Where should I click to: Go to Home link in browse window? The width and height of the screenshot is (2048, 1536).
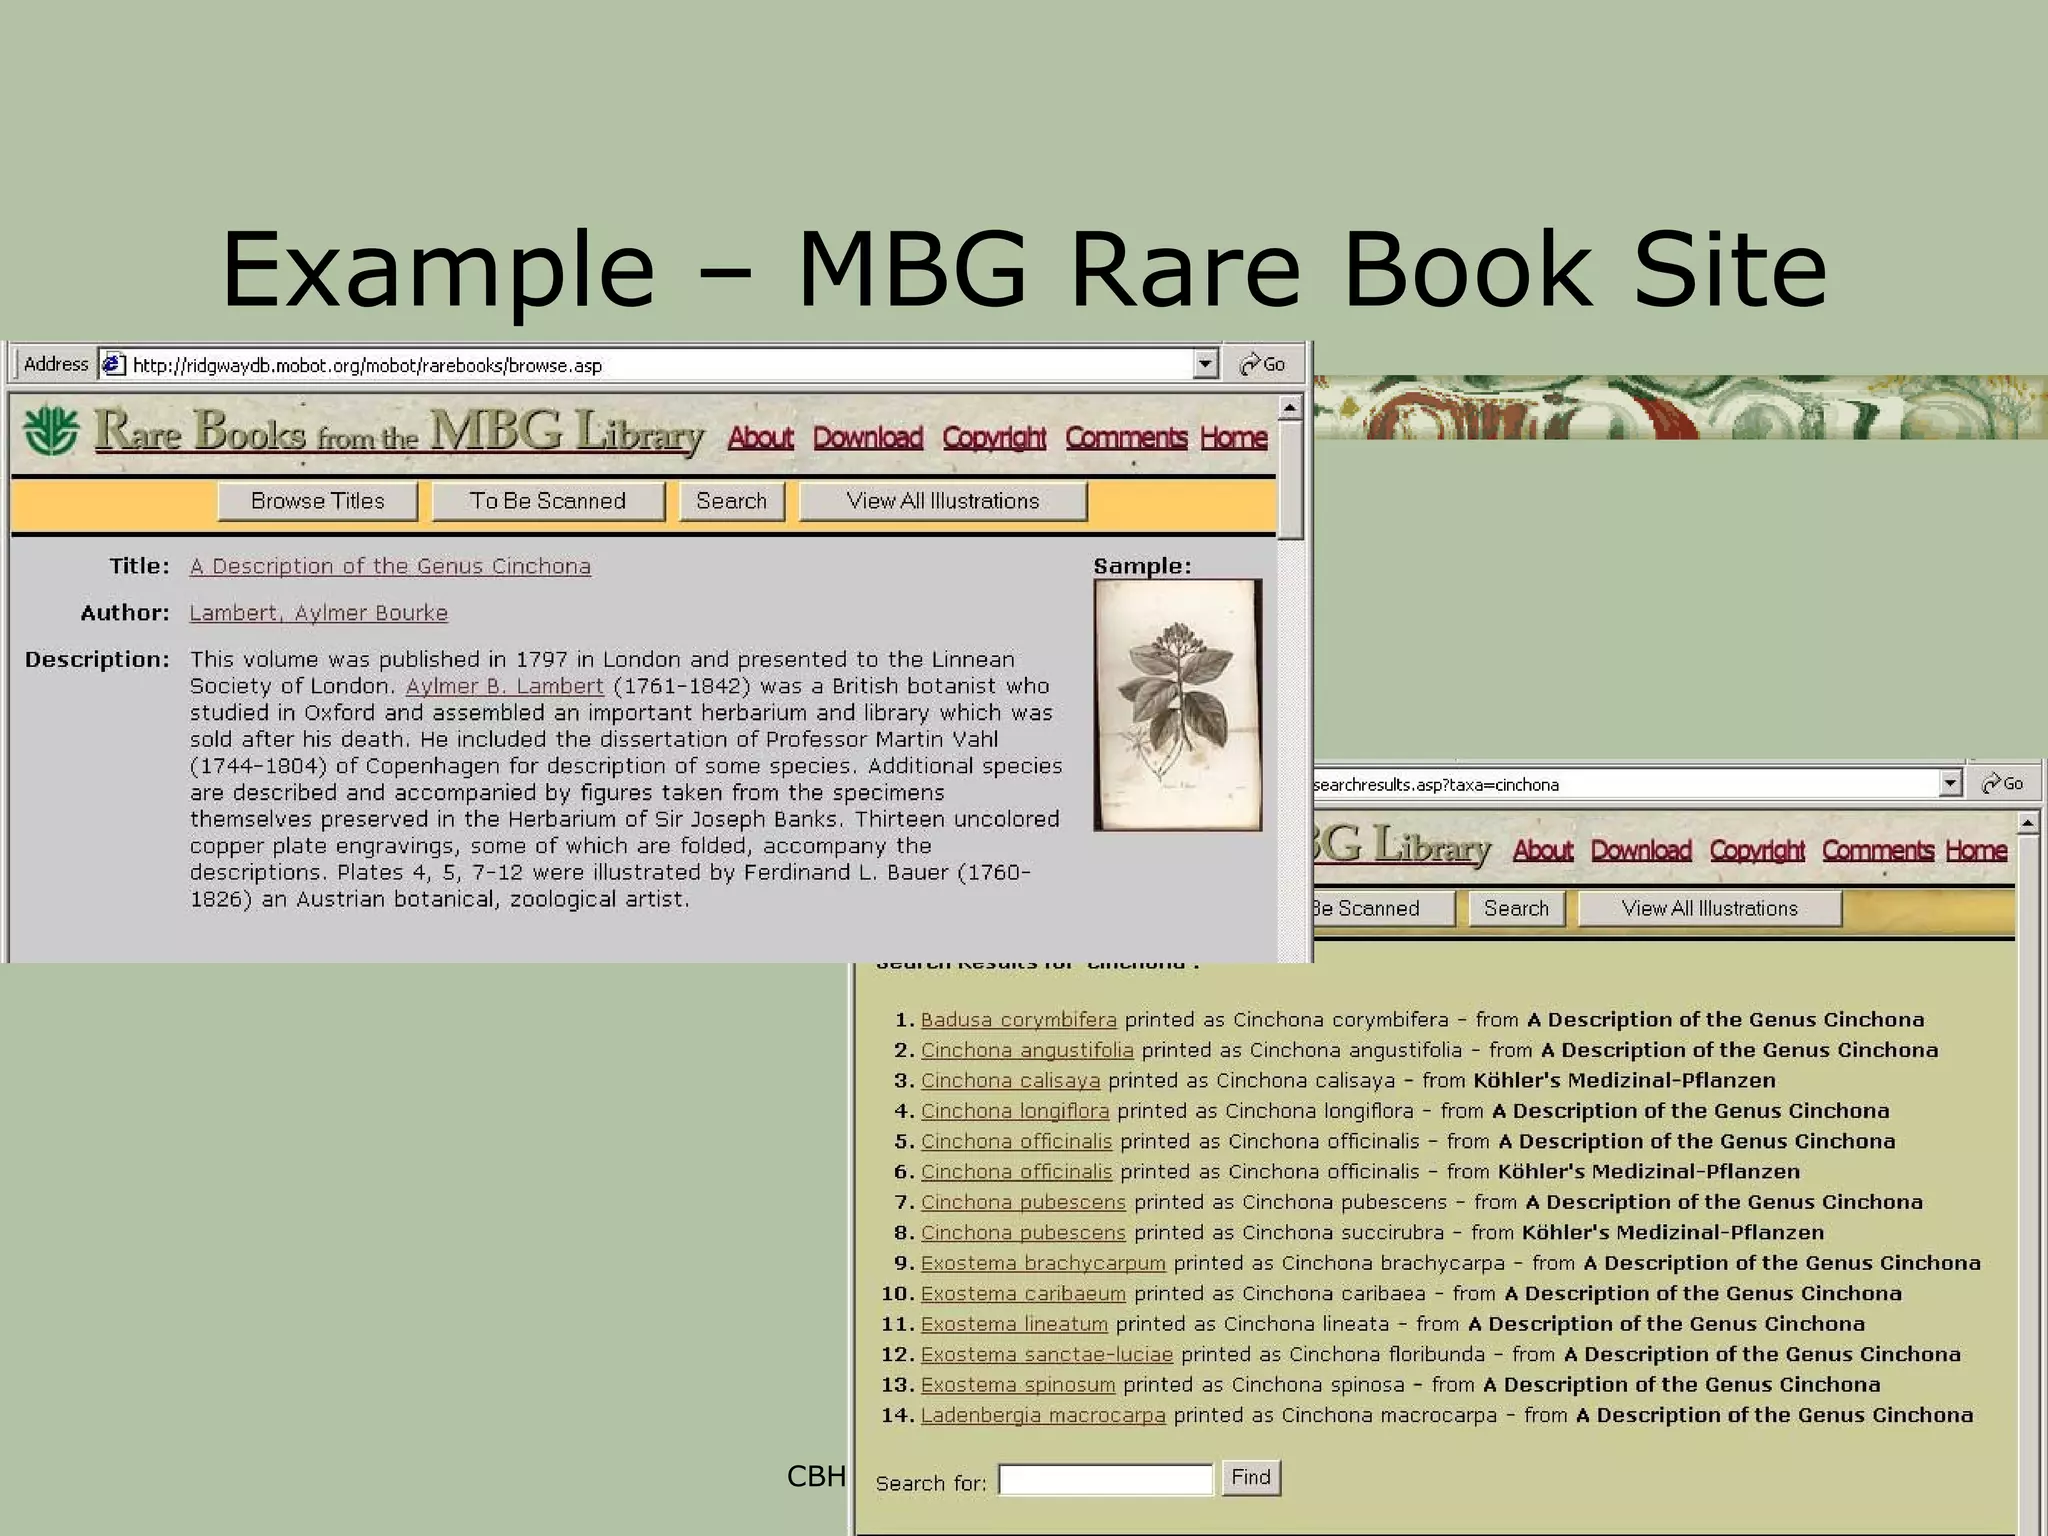tap(1234, 438)
